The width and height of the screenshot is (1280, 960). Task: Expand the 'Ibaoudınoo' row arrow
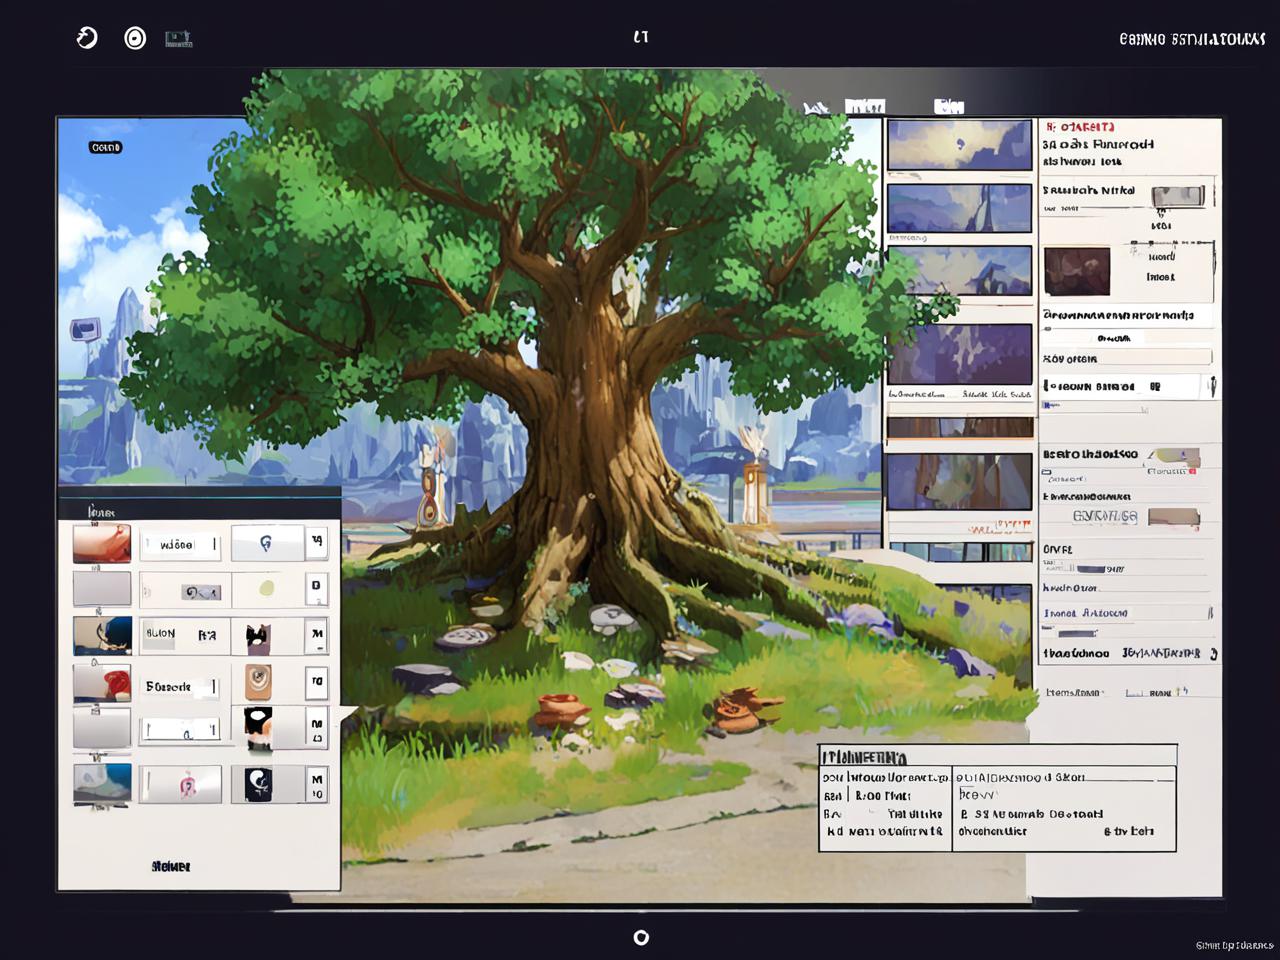coord(1213,654)
